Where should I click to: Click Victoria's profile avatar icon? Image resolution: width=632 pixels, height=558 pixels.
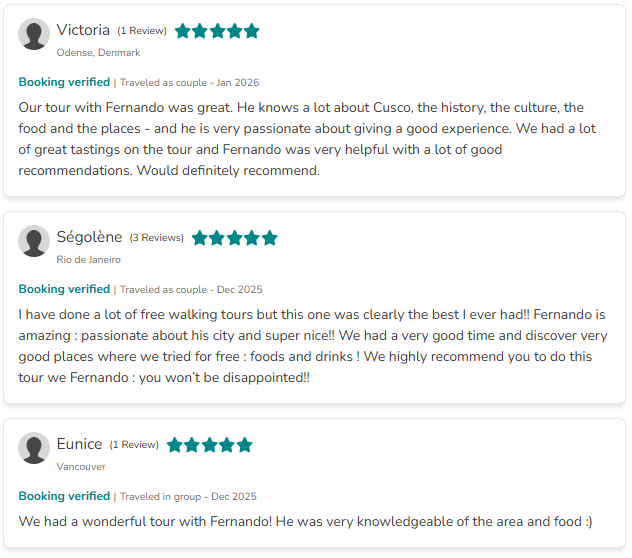click(34, 35)
